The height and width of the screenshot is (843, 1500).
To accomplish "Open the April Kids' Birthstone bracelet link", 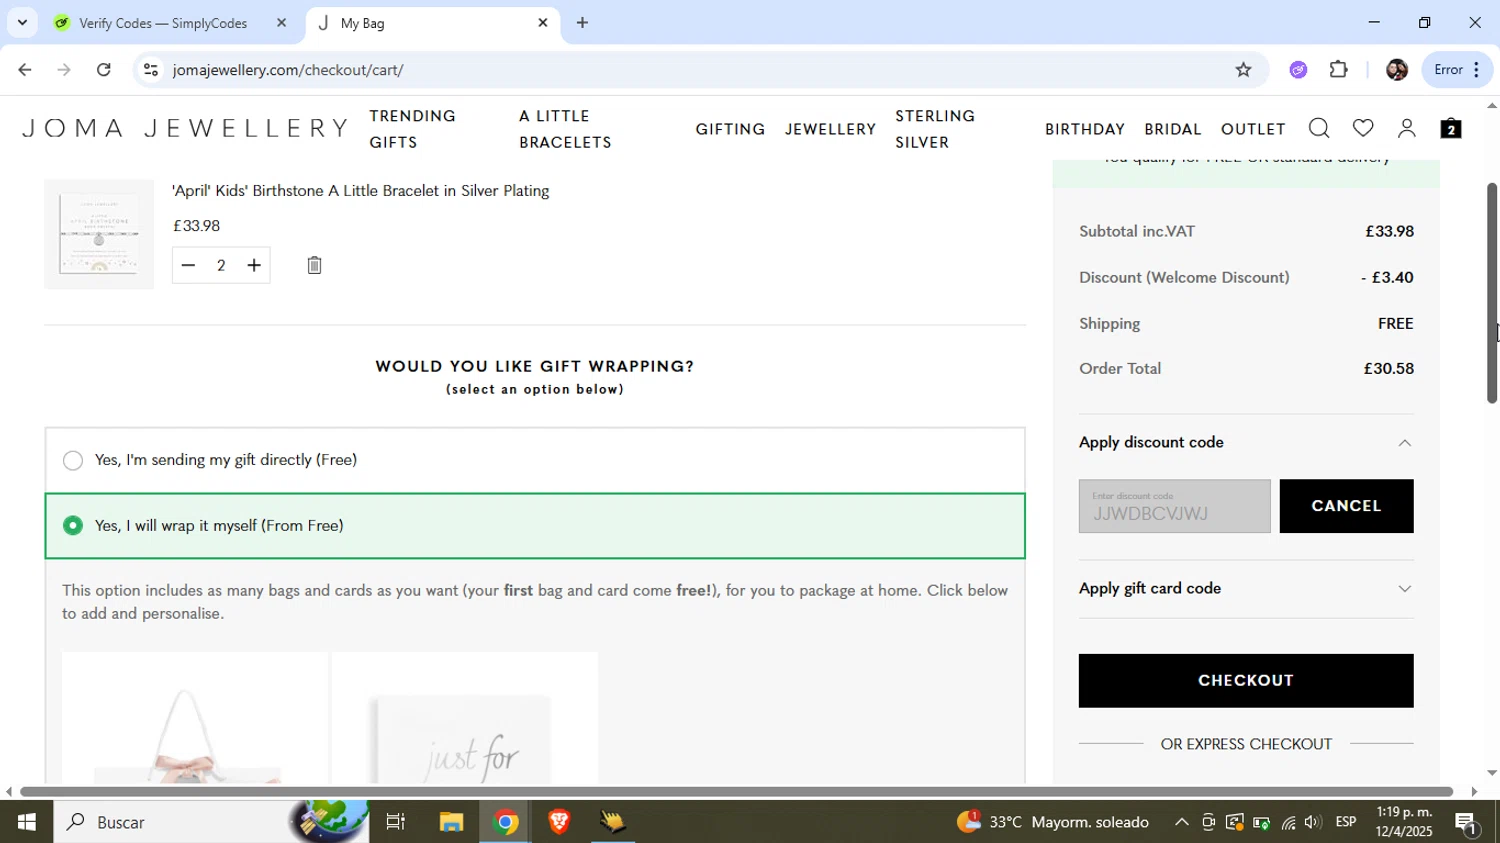I will coord(360,191).
